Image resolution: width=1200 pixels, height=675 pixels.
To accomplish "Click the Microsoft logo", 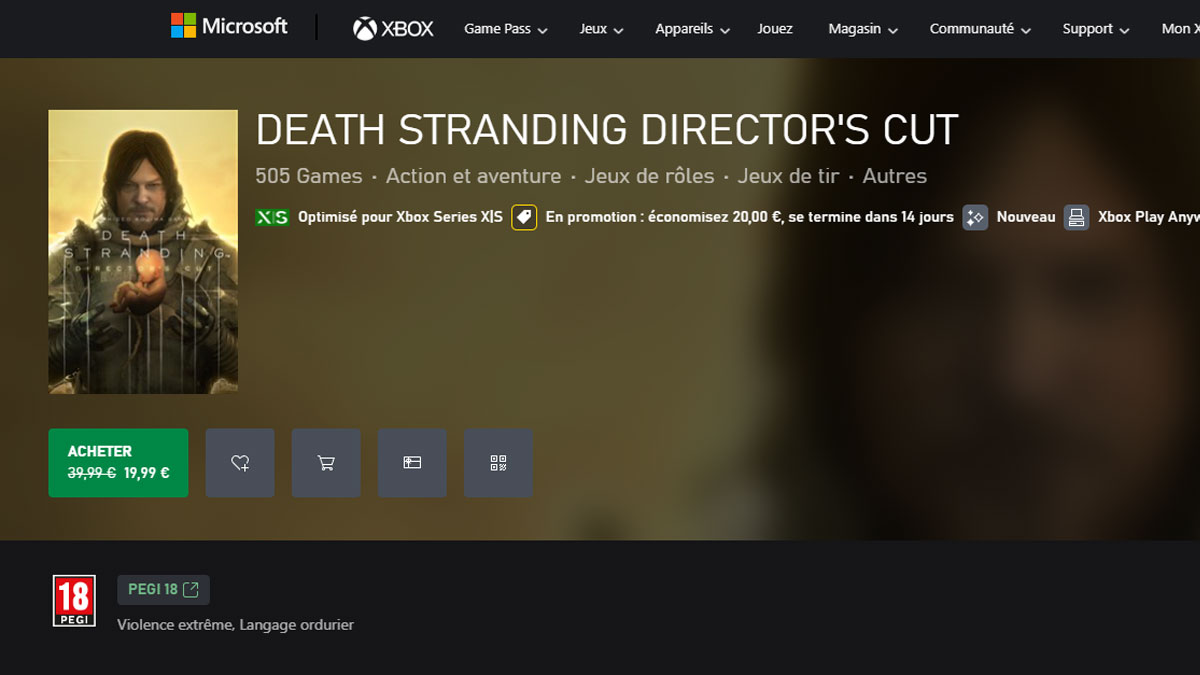I will point(228,26).
